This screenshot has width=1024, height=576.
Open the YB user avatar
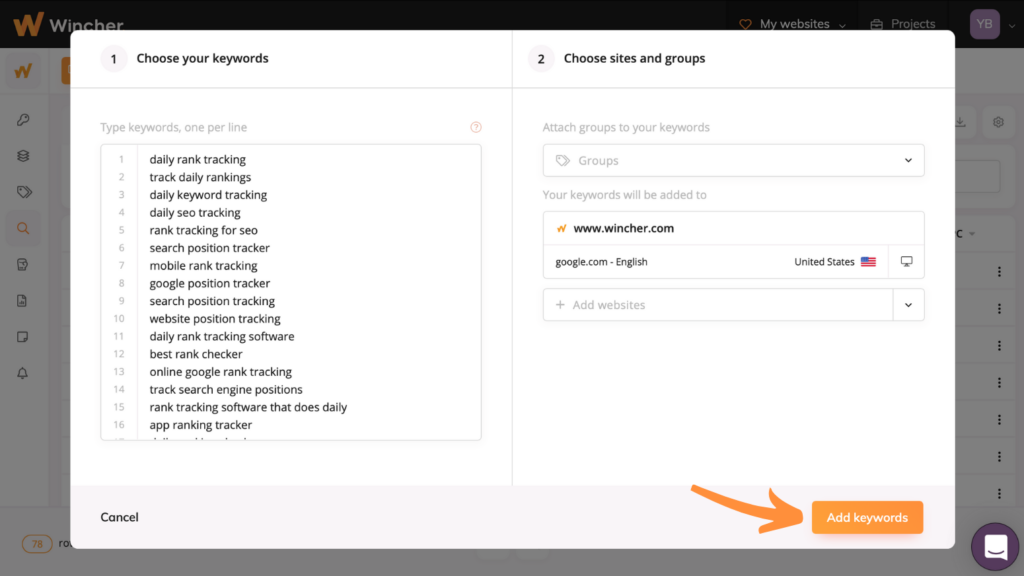click(x=984, y=24)
